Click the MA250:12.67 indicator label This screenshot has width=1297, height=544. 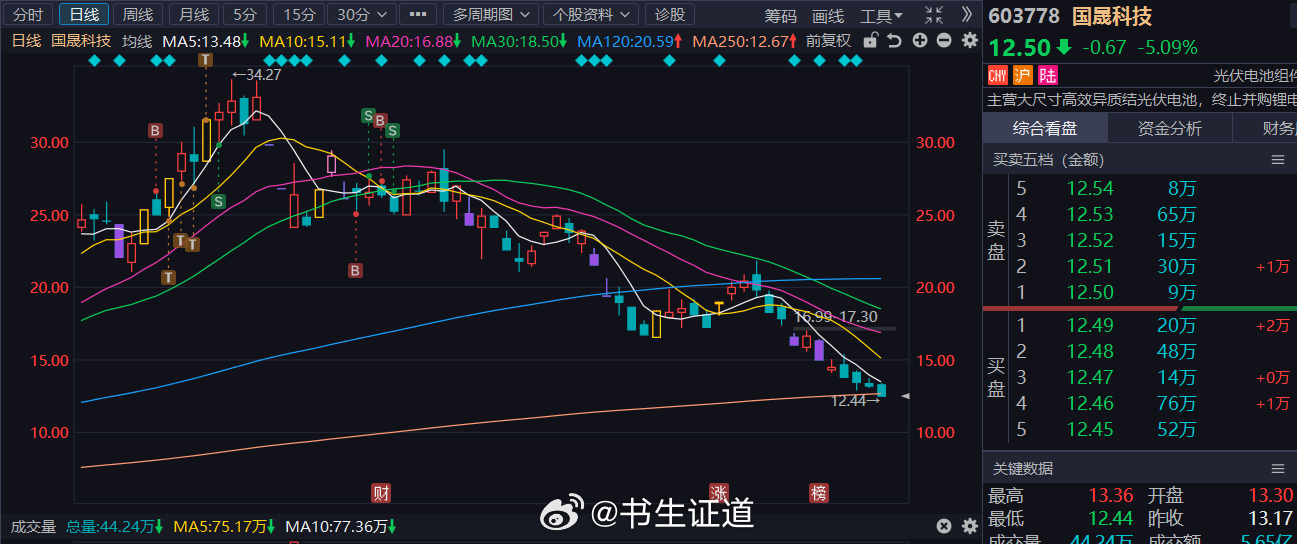pyautogui.click(x=745, y=41)
